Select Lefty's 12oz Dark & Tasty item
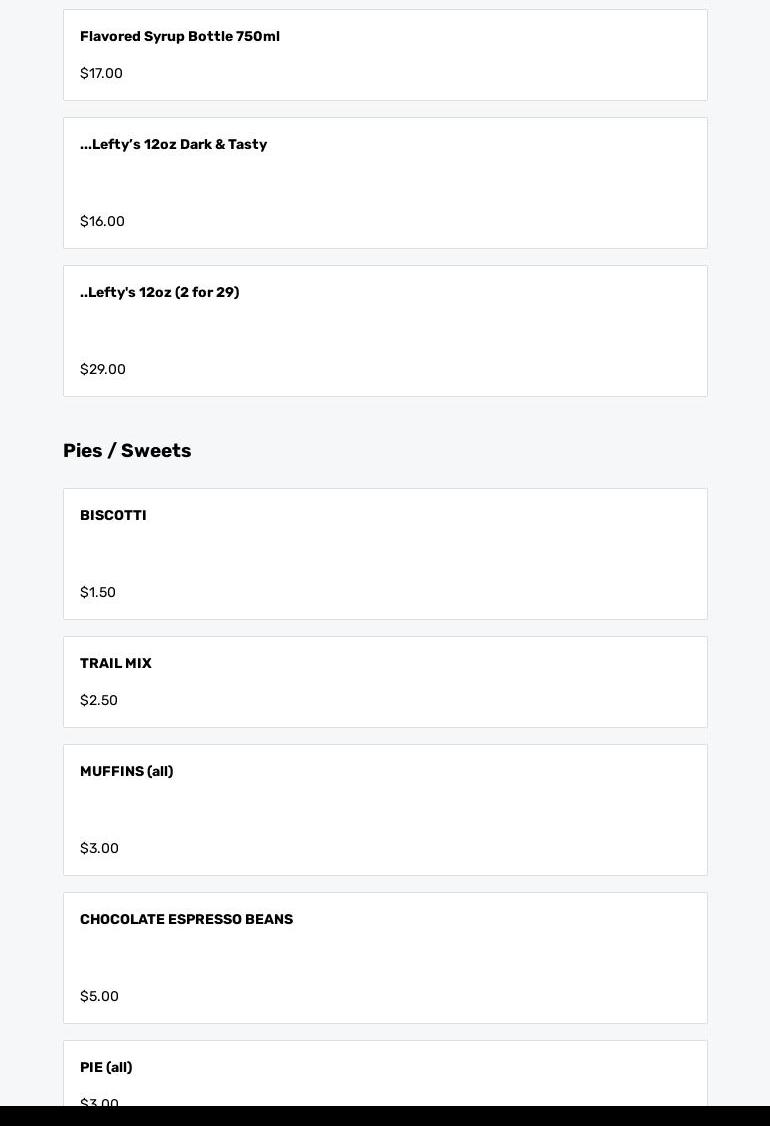770x1126 pixels. (174, 145)
